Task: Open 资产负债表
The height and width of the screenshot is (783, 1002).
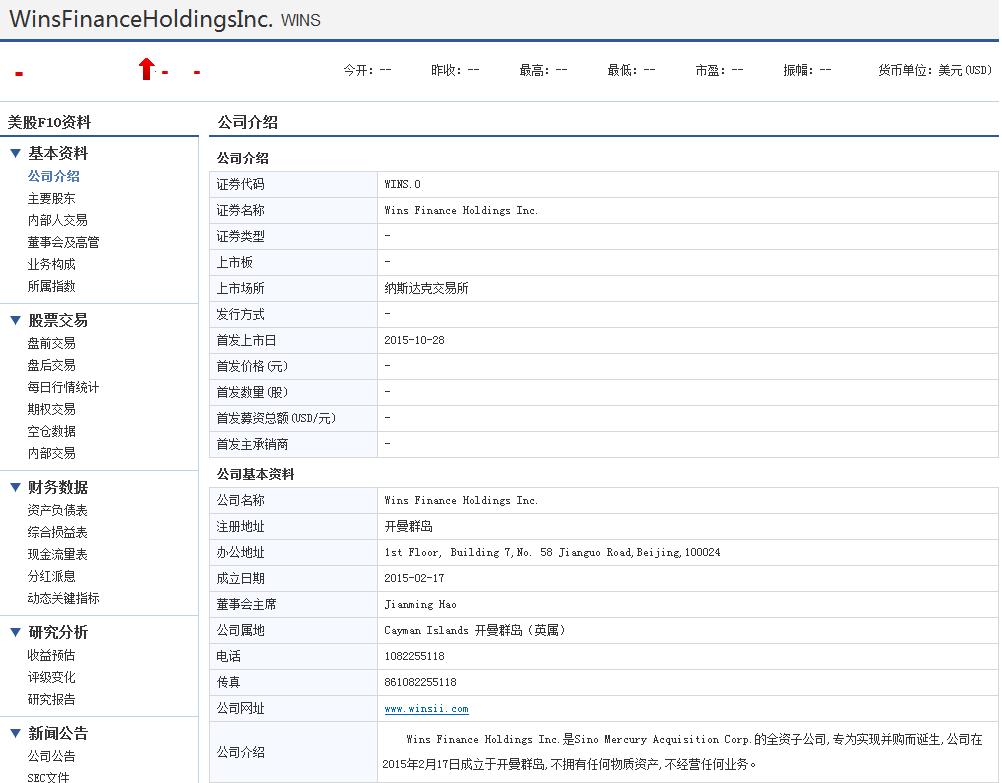Action: pos(58,510)
